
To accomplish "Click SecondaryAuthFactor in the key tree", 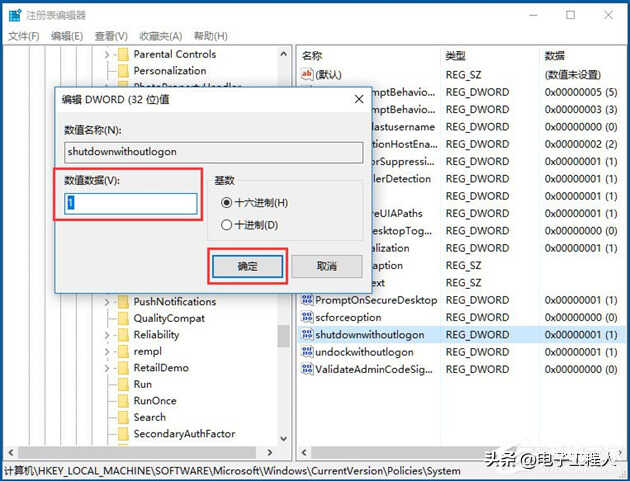I will [x=184, y=434].
